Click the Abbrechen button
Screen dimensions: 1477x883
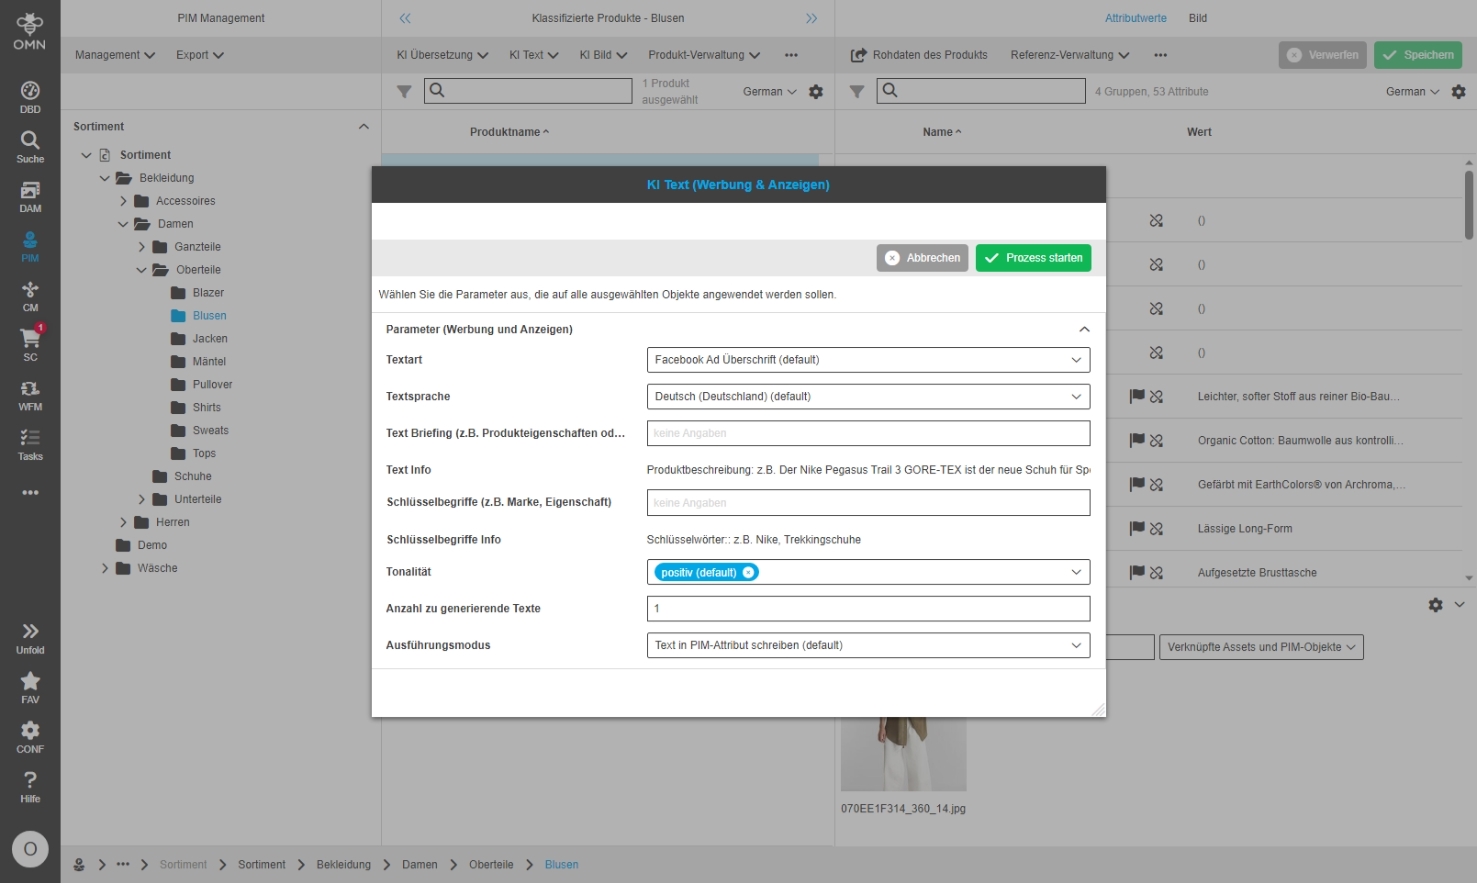pos(922,258)
